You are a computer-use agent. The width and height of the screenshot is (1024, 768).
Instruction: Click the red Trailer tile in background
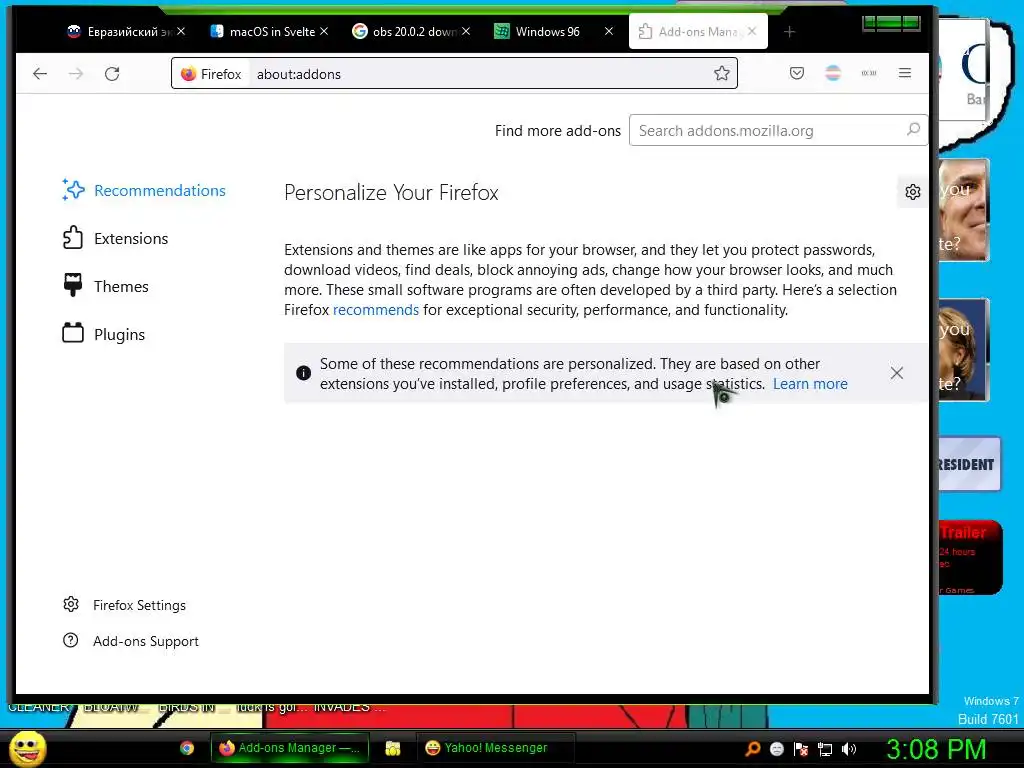[x=968, y=558]
